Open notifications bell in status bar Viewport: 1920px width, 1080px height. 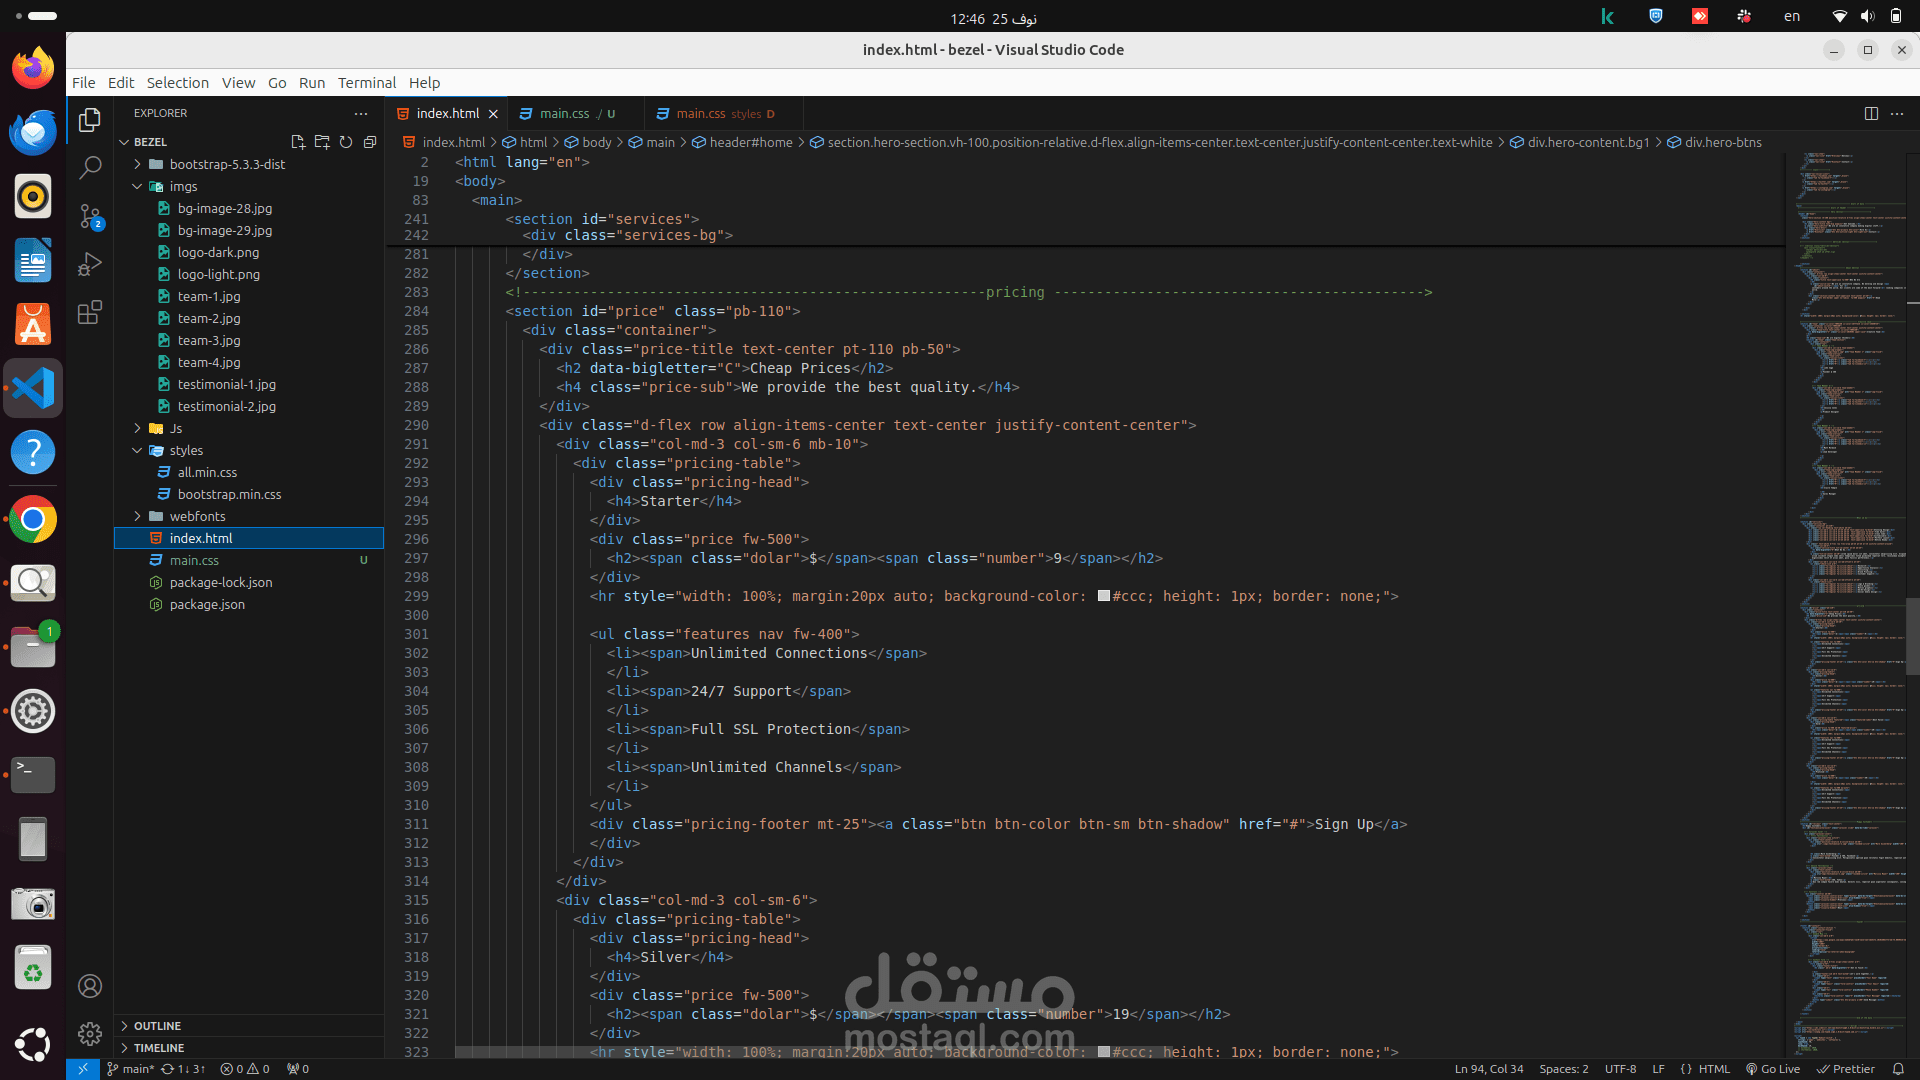tap(1898, 1069)
